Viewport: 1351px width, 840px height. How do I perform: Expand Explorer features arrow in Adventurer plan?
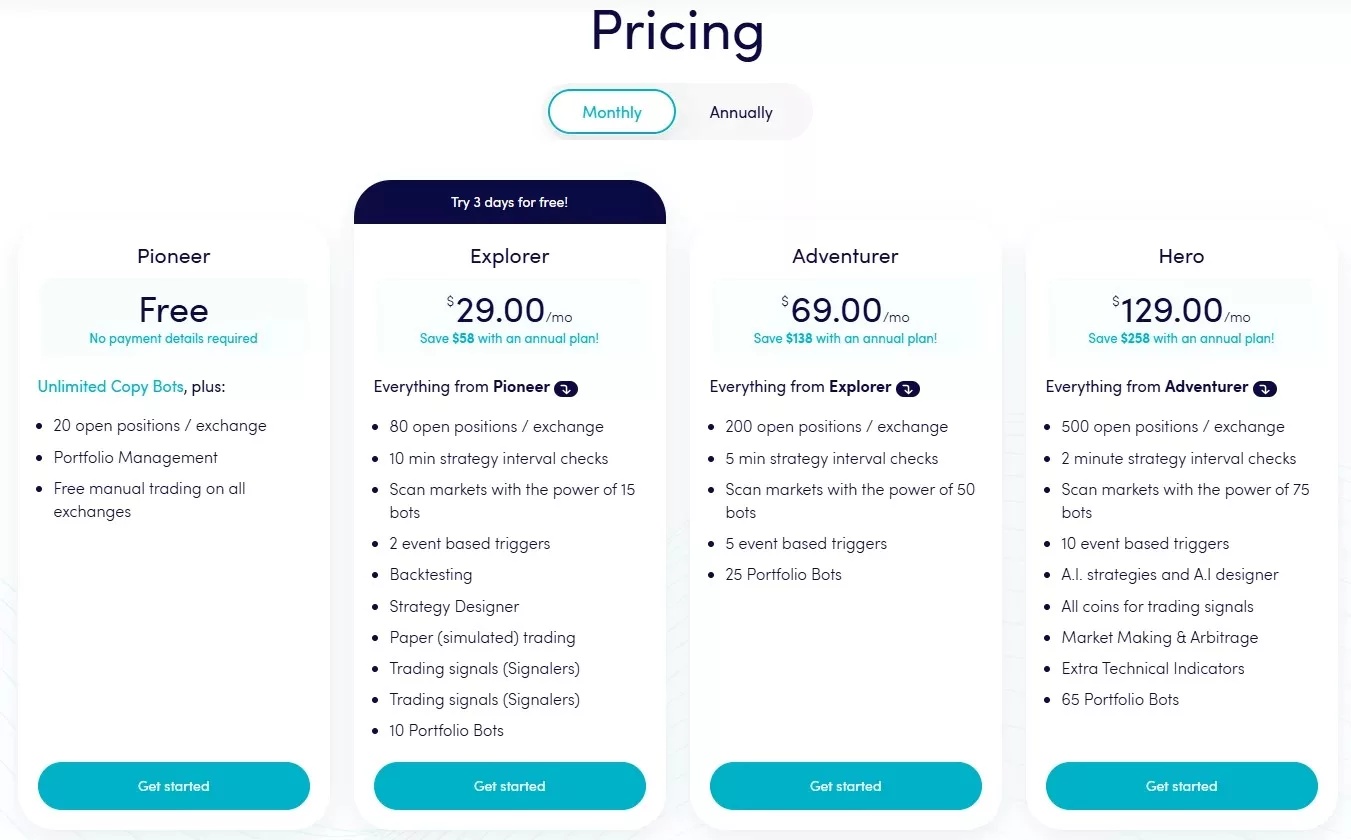tap(908, 388)
